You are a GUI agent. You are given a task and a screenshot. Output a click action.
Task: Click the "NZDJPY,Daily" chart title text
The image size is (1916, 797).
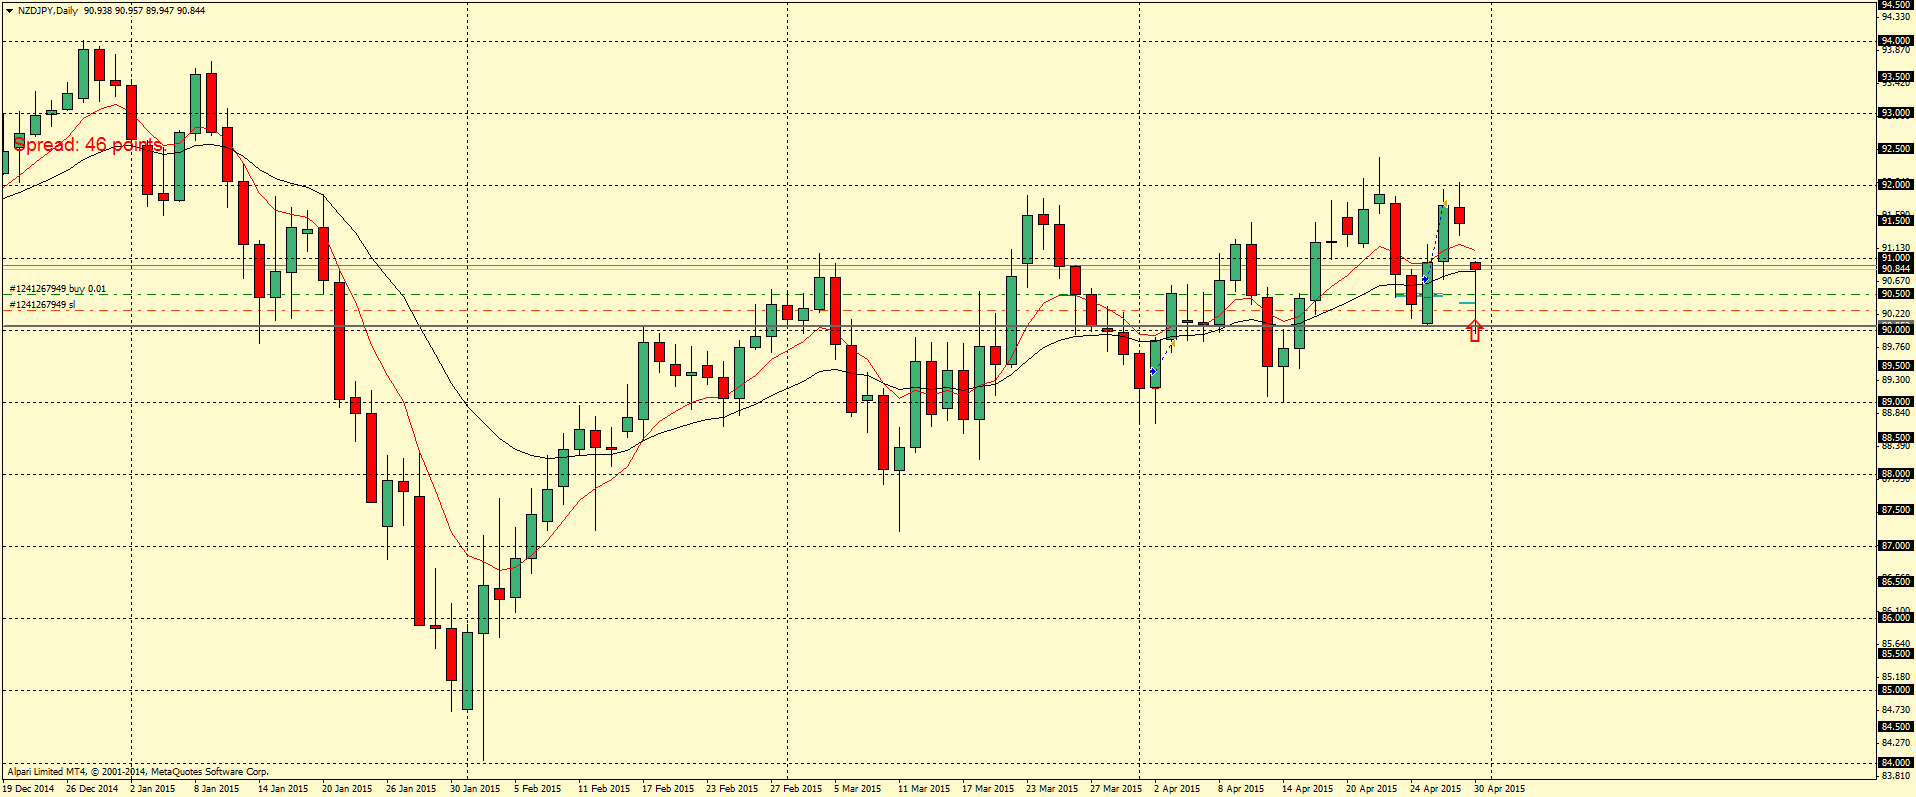click(x=49, y=11)
